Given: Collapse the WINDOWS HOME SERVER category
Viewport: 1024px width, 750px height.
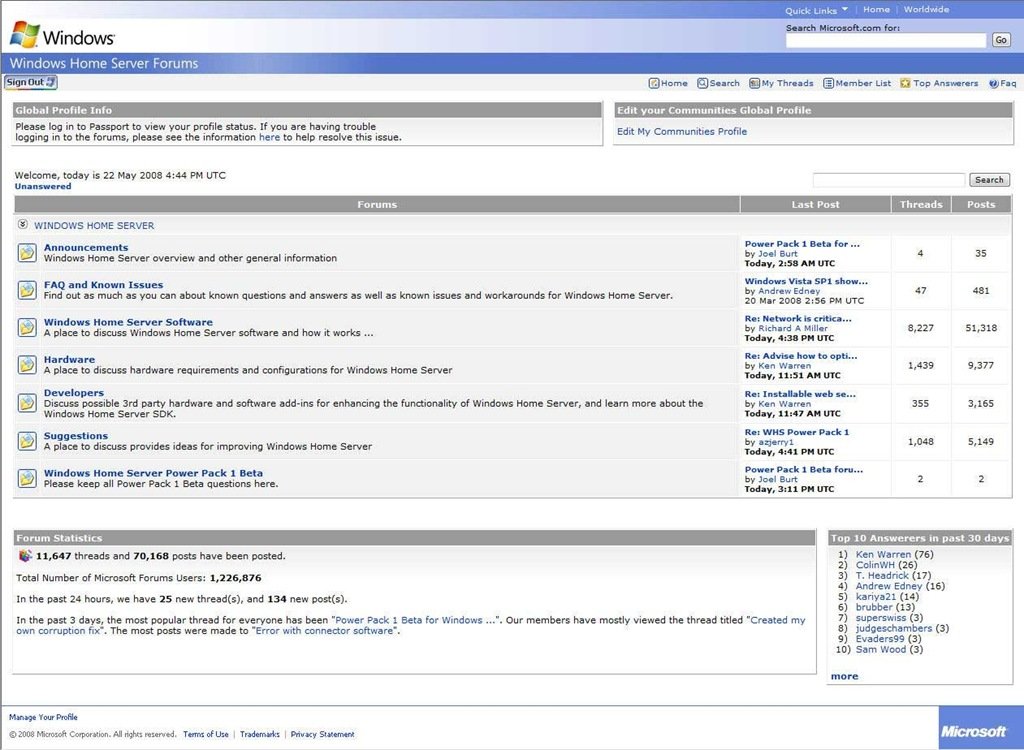Looking at the screenshot, I should click(x=23, y=224).
